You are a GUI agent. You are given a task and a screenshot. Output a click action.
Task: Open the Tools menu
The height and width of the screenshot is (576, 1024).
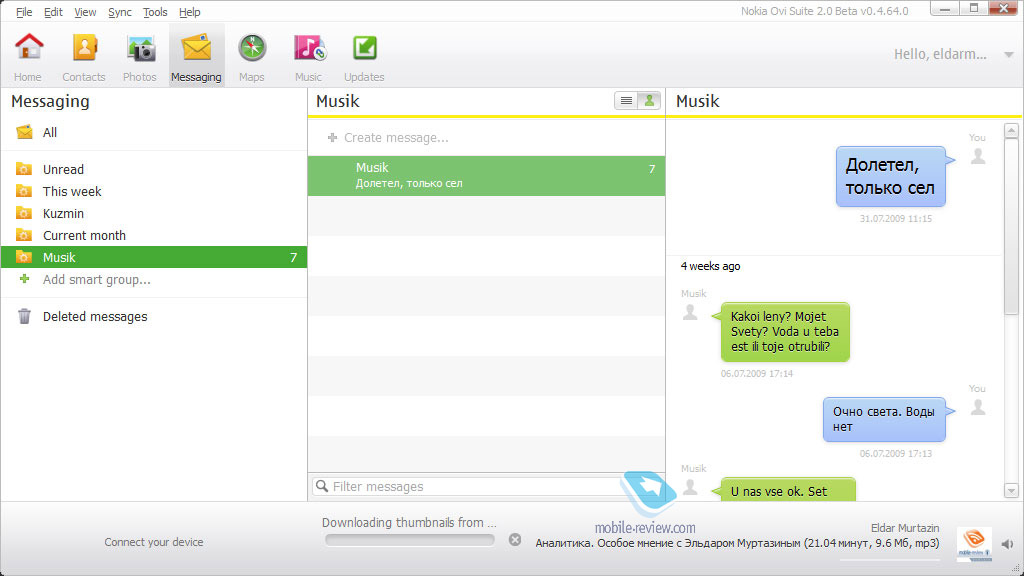(155, 12)
